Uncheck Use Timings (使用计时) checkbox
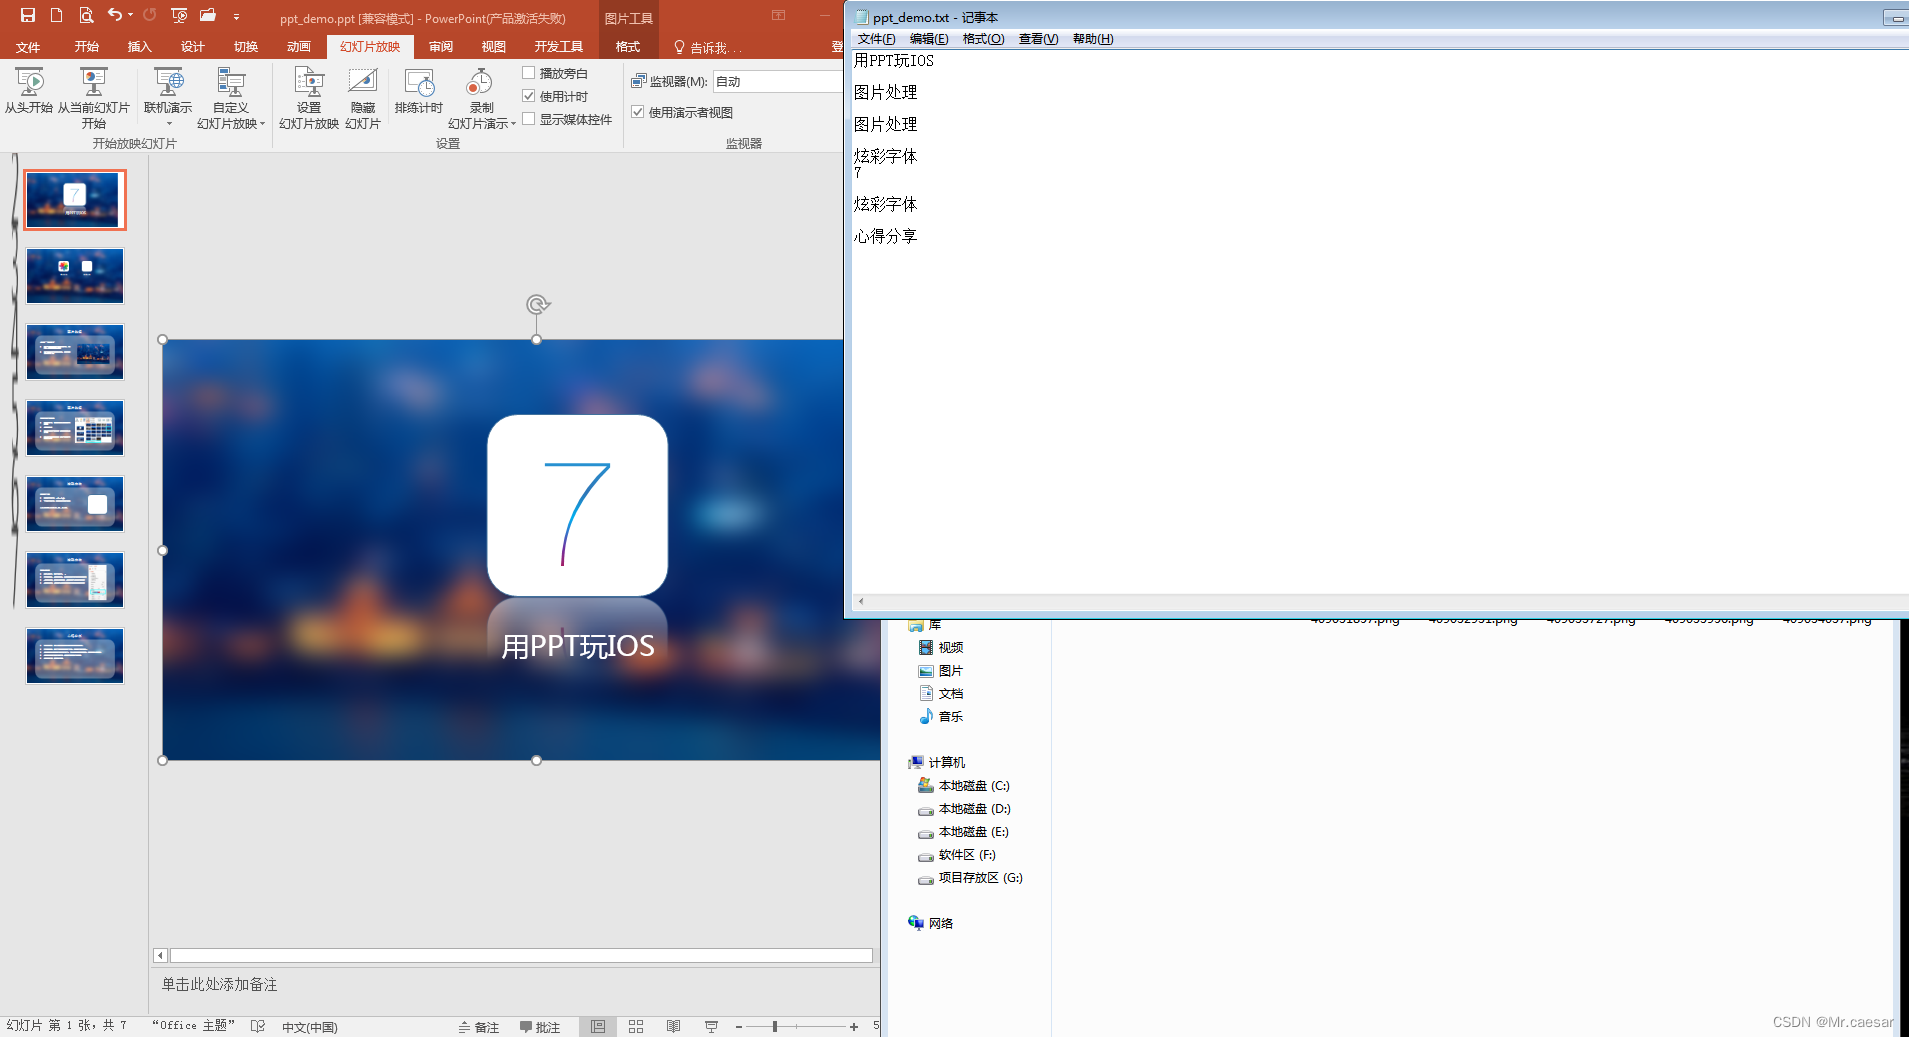 529,96
